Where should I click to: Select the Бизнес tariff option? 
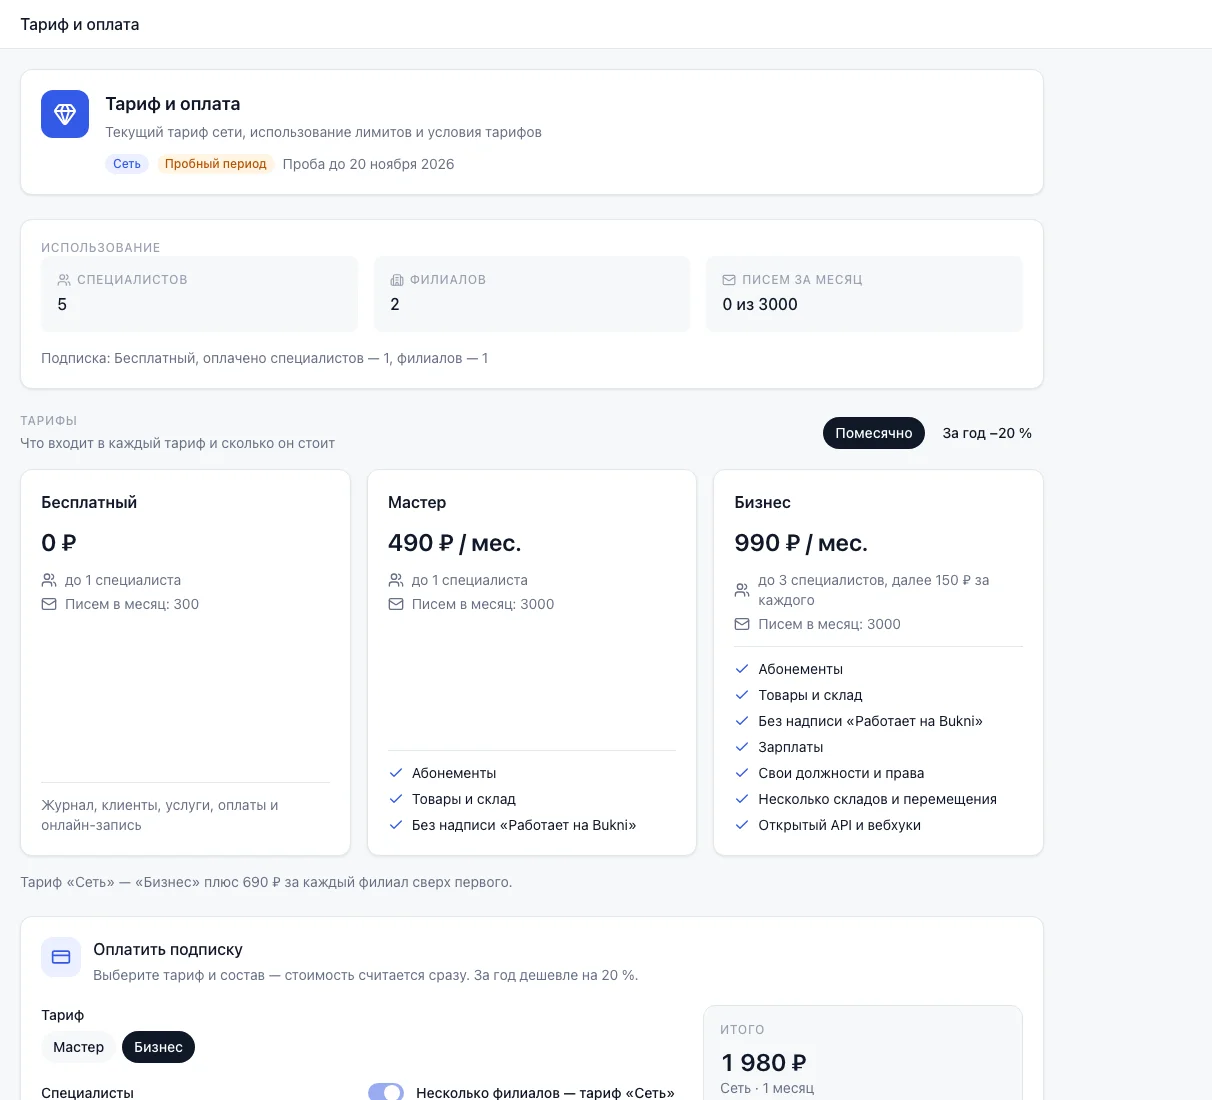(158, 1047)
